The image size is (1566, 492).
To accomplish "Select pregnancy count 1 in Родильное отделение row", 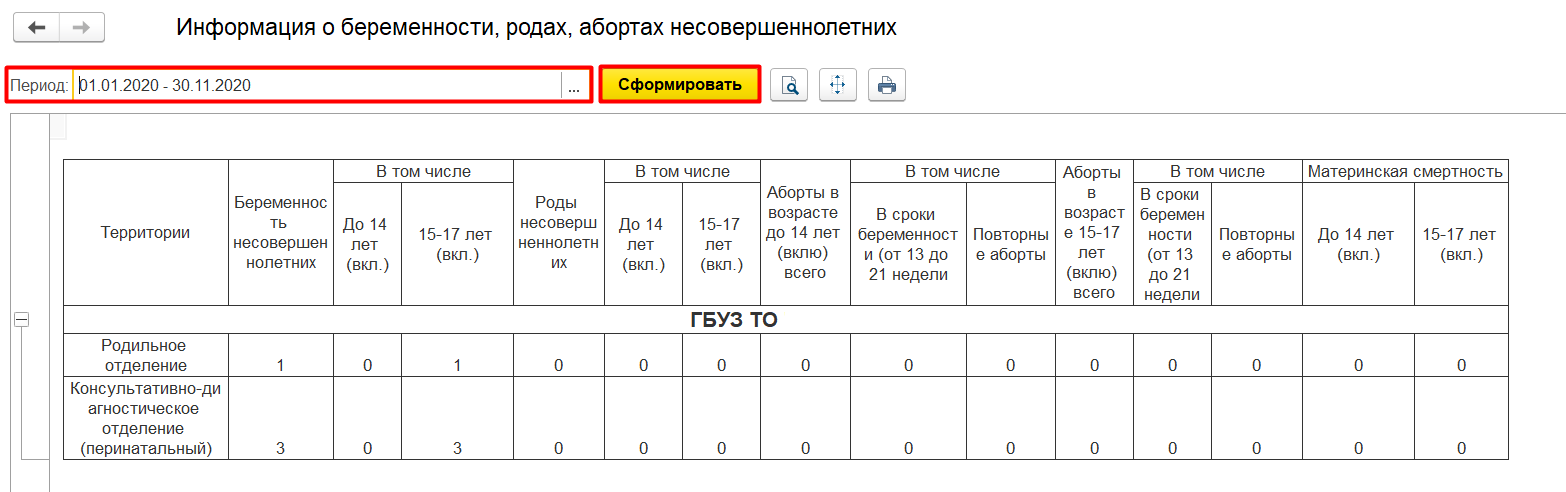I will [x=281, y=366].
